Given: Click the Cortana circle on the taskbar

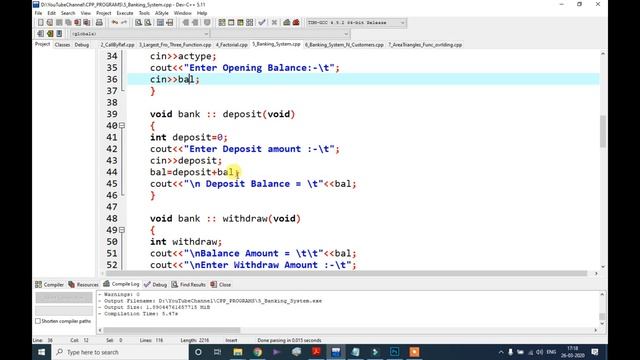Looking at the screenshot, I should click(198, 352).
